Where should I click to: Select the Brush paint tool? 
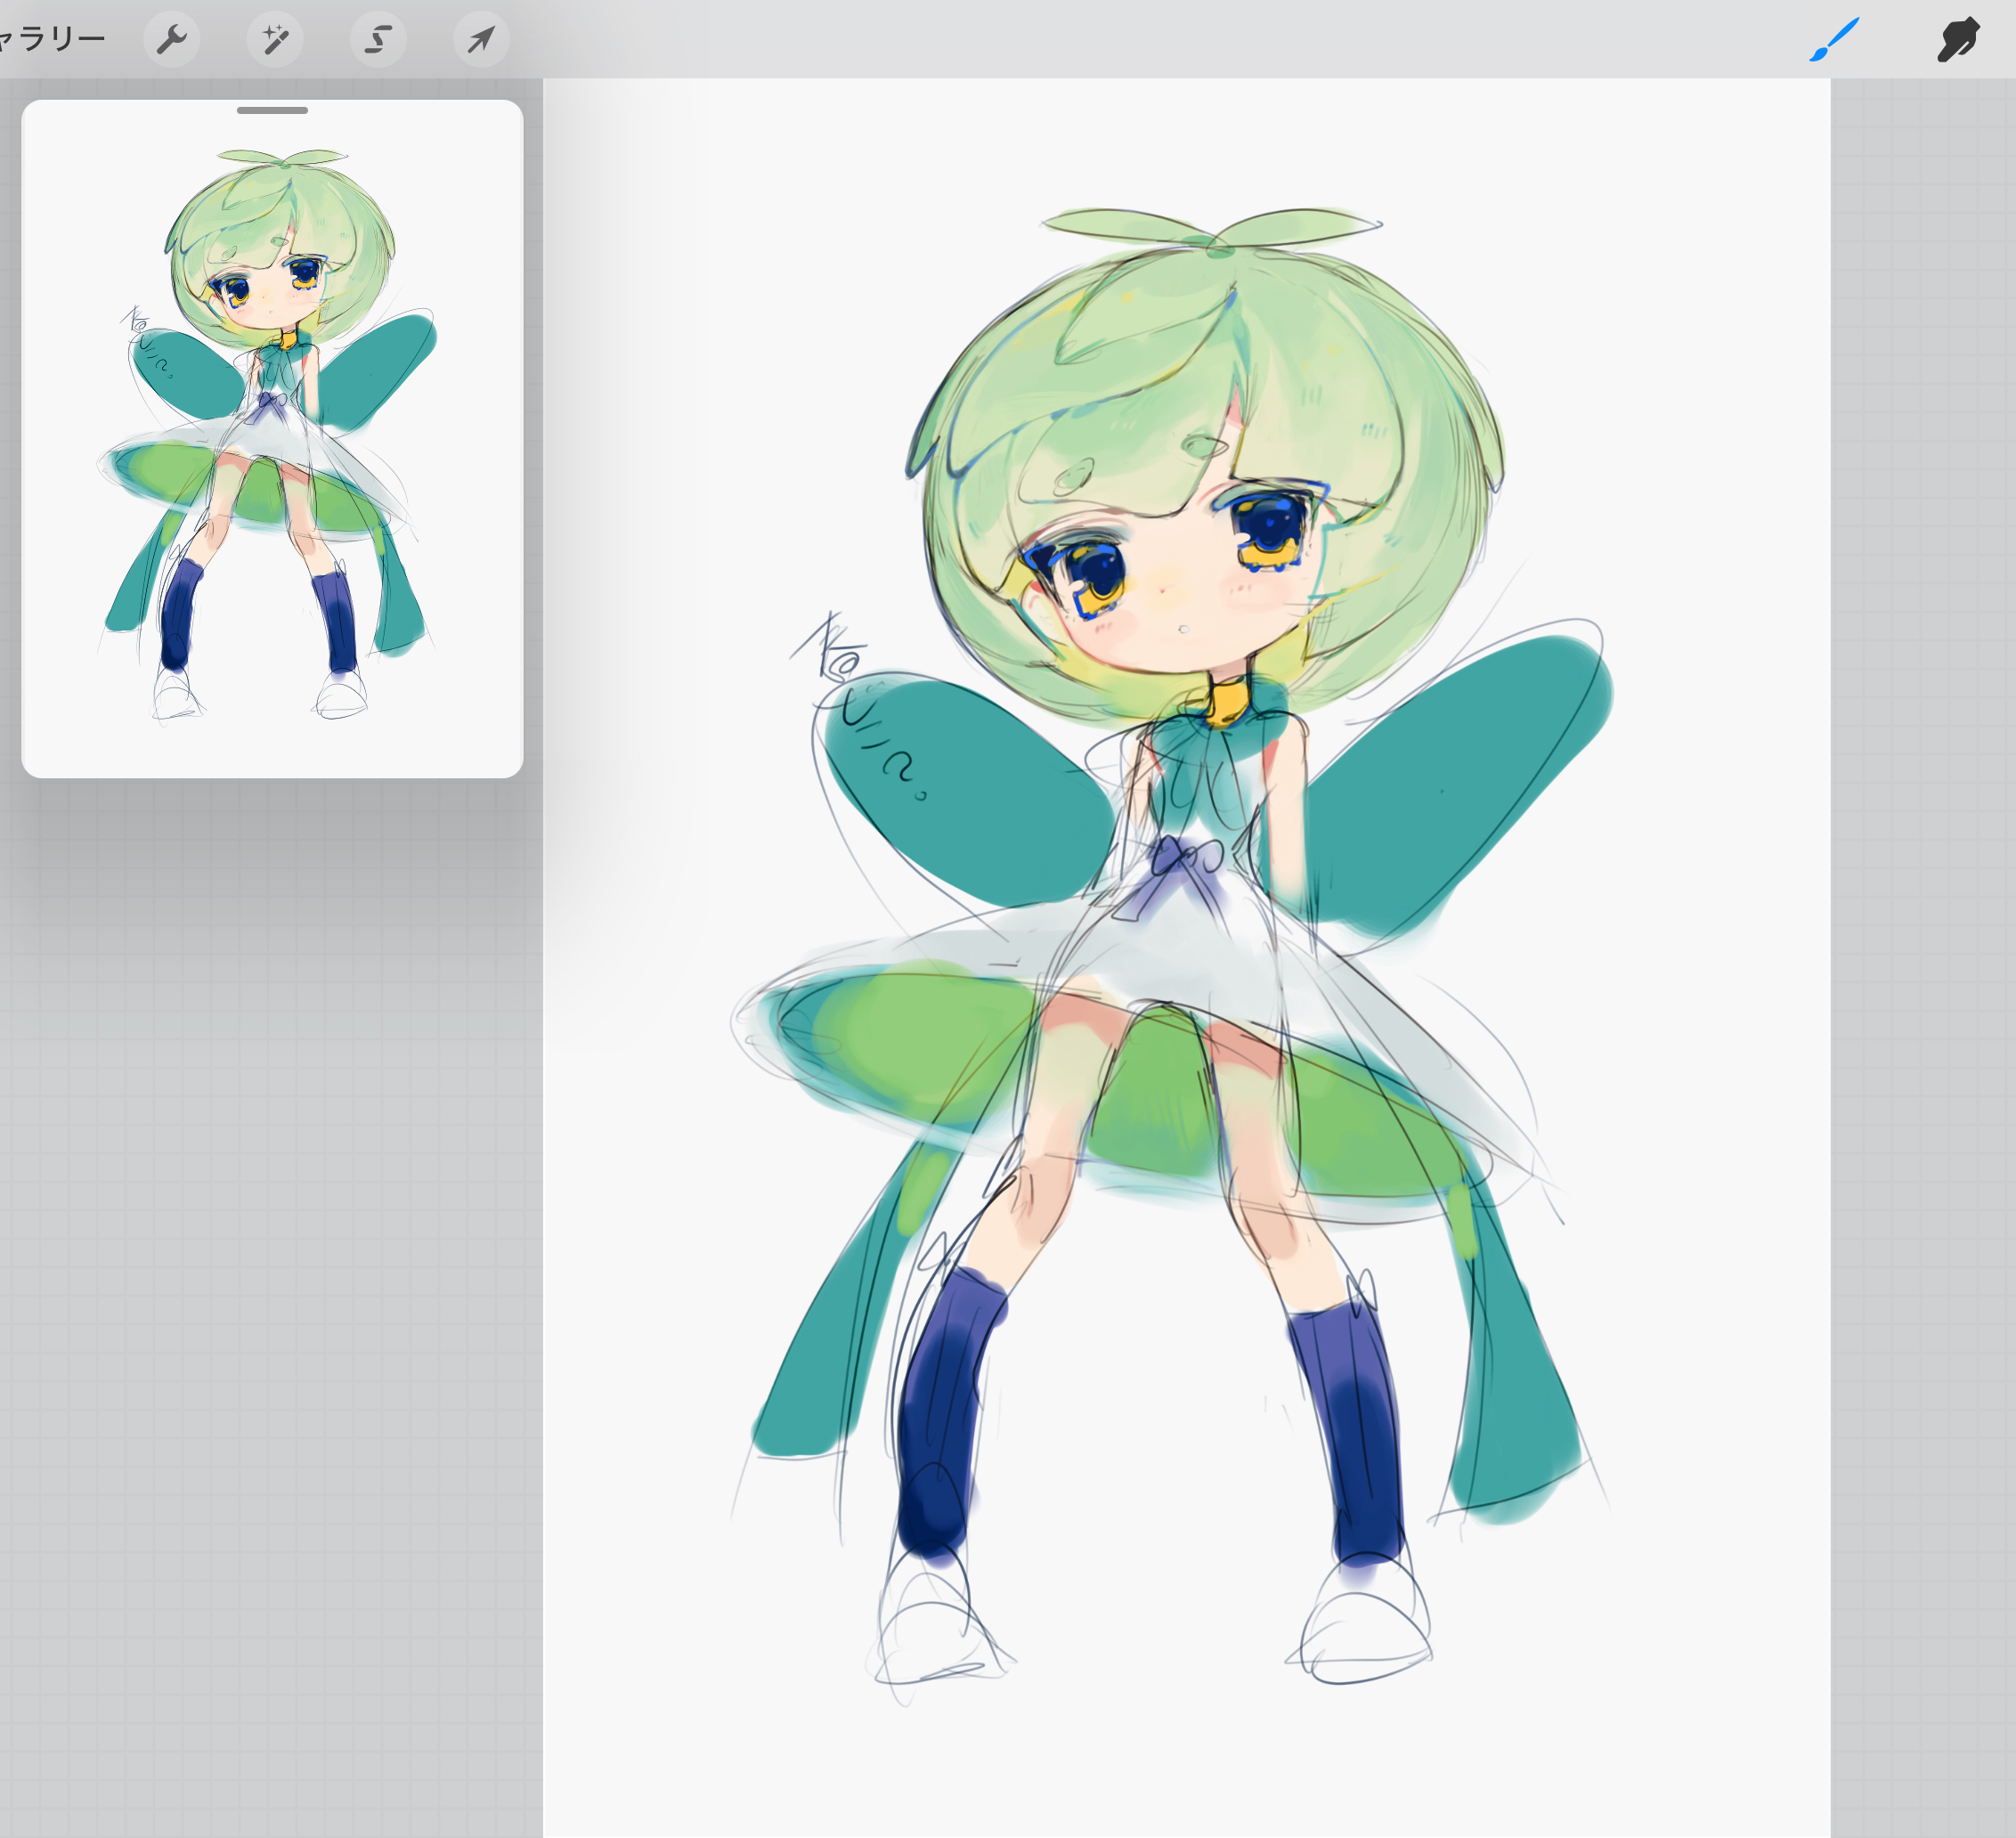click(1834, 39)
